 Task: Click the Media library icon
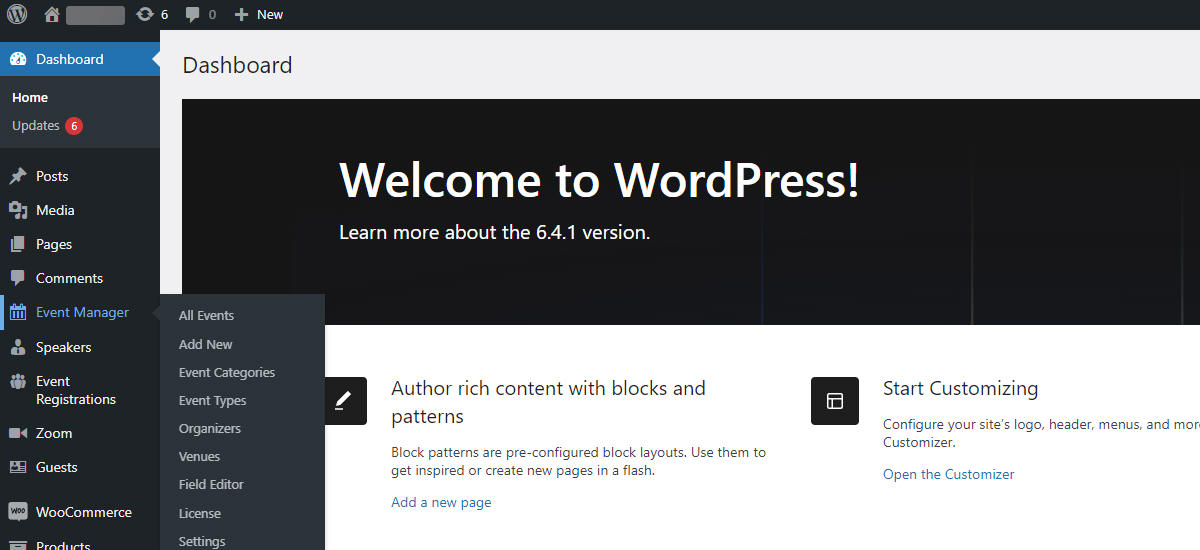pyautogui.click(x=18, y=210)
